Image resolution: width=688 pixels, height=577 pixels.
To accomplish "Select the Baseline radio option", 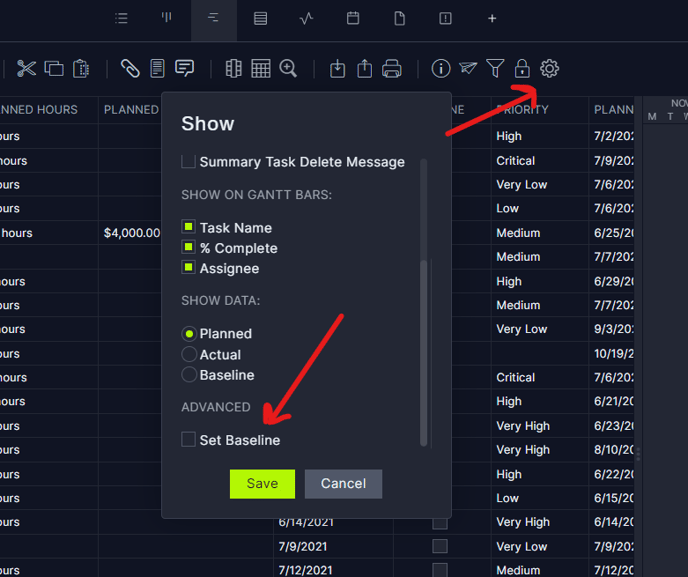I will click(189, 375).
